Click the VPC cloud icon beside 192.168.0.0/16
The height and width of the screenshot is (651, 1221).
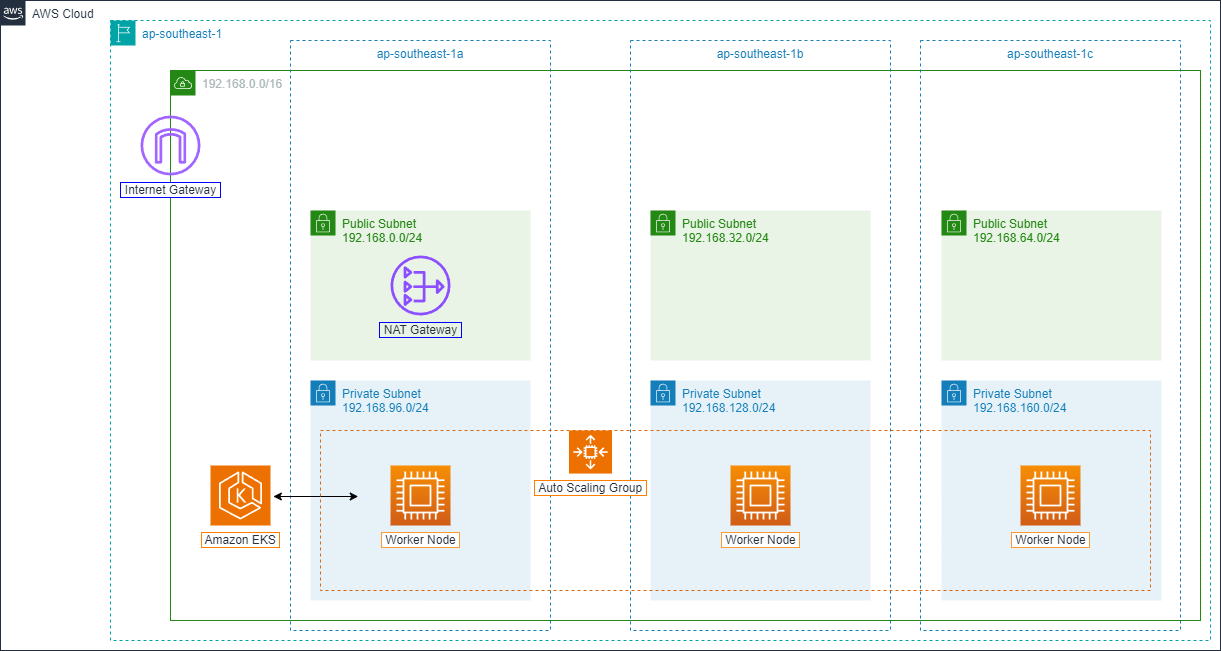click(x=183, y=83)
